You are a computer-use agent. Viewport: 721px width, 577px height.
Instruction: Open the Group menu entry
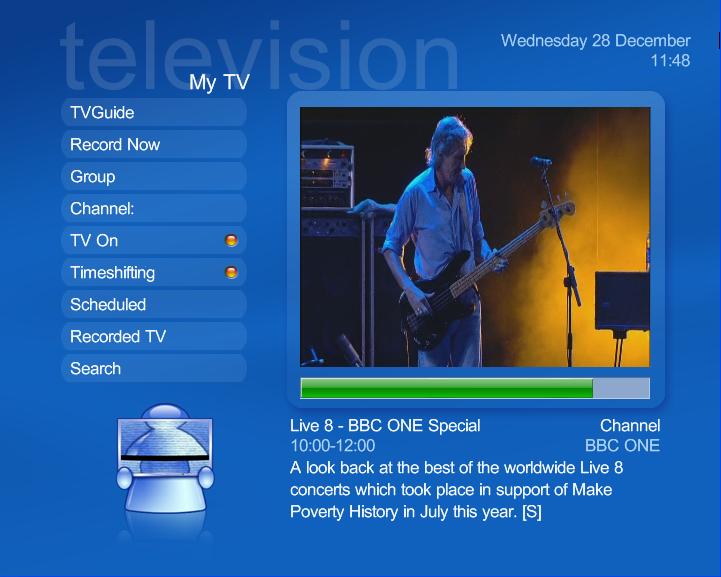tap(154, 177)
